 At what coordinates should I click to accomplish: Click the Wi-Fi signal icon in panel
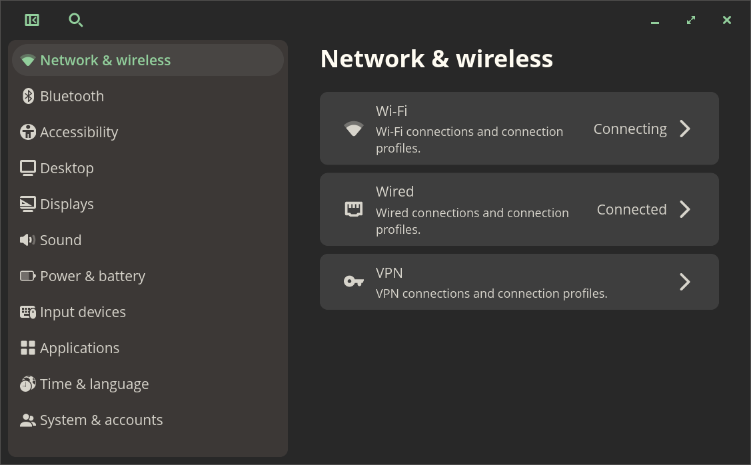pyautogui.click(x=353, y=129)
